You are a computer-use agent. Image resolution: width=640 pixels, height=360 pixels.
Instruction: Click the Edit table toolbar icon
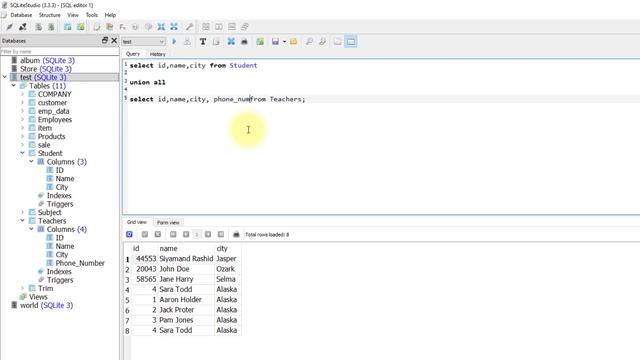[x=80, y=27]
